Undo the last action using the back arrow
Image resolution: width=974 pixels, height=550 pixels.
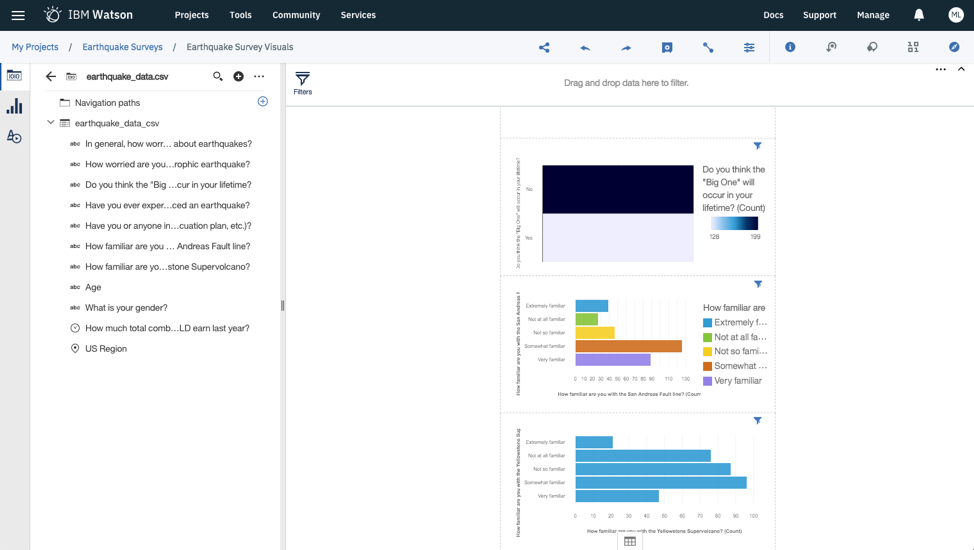[x=585, y=47]
